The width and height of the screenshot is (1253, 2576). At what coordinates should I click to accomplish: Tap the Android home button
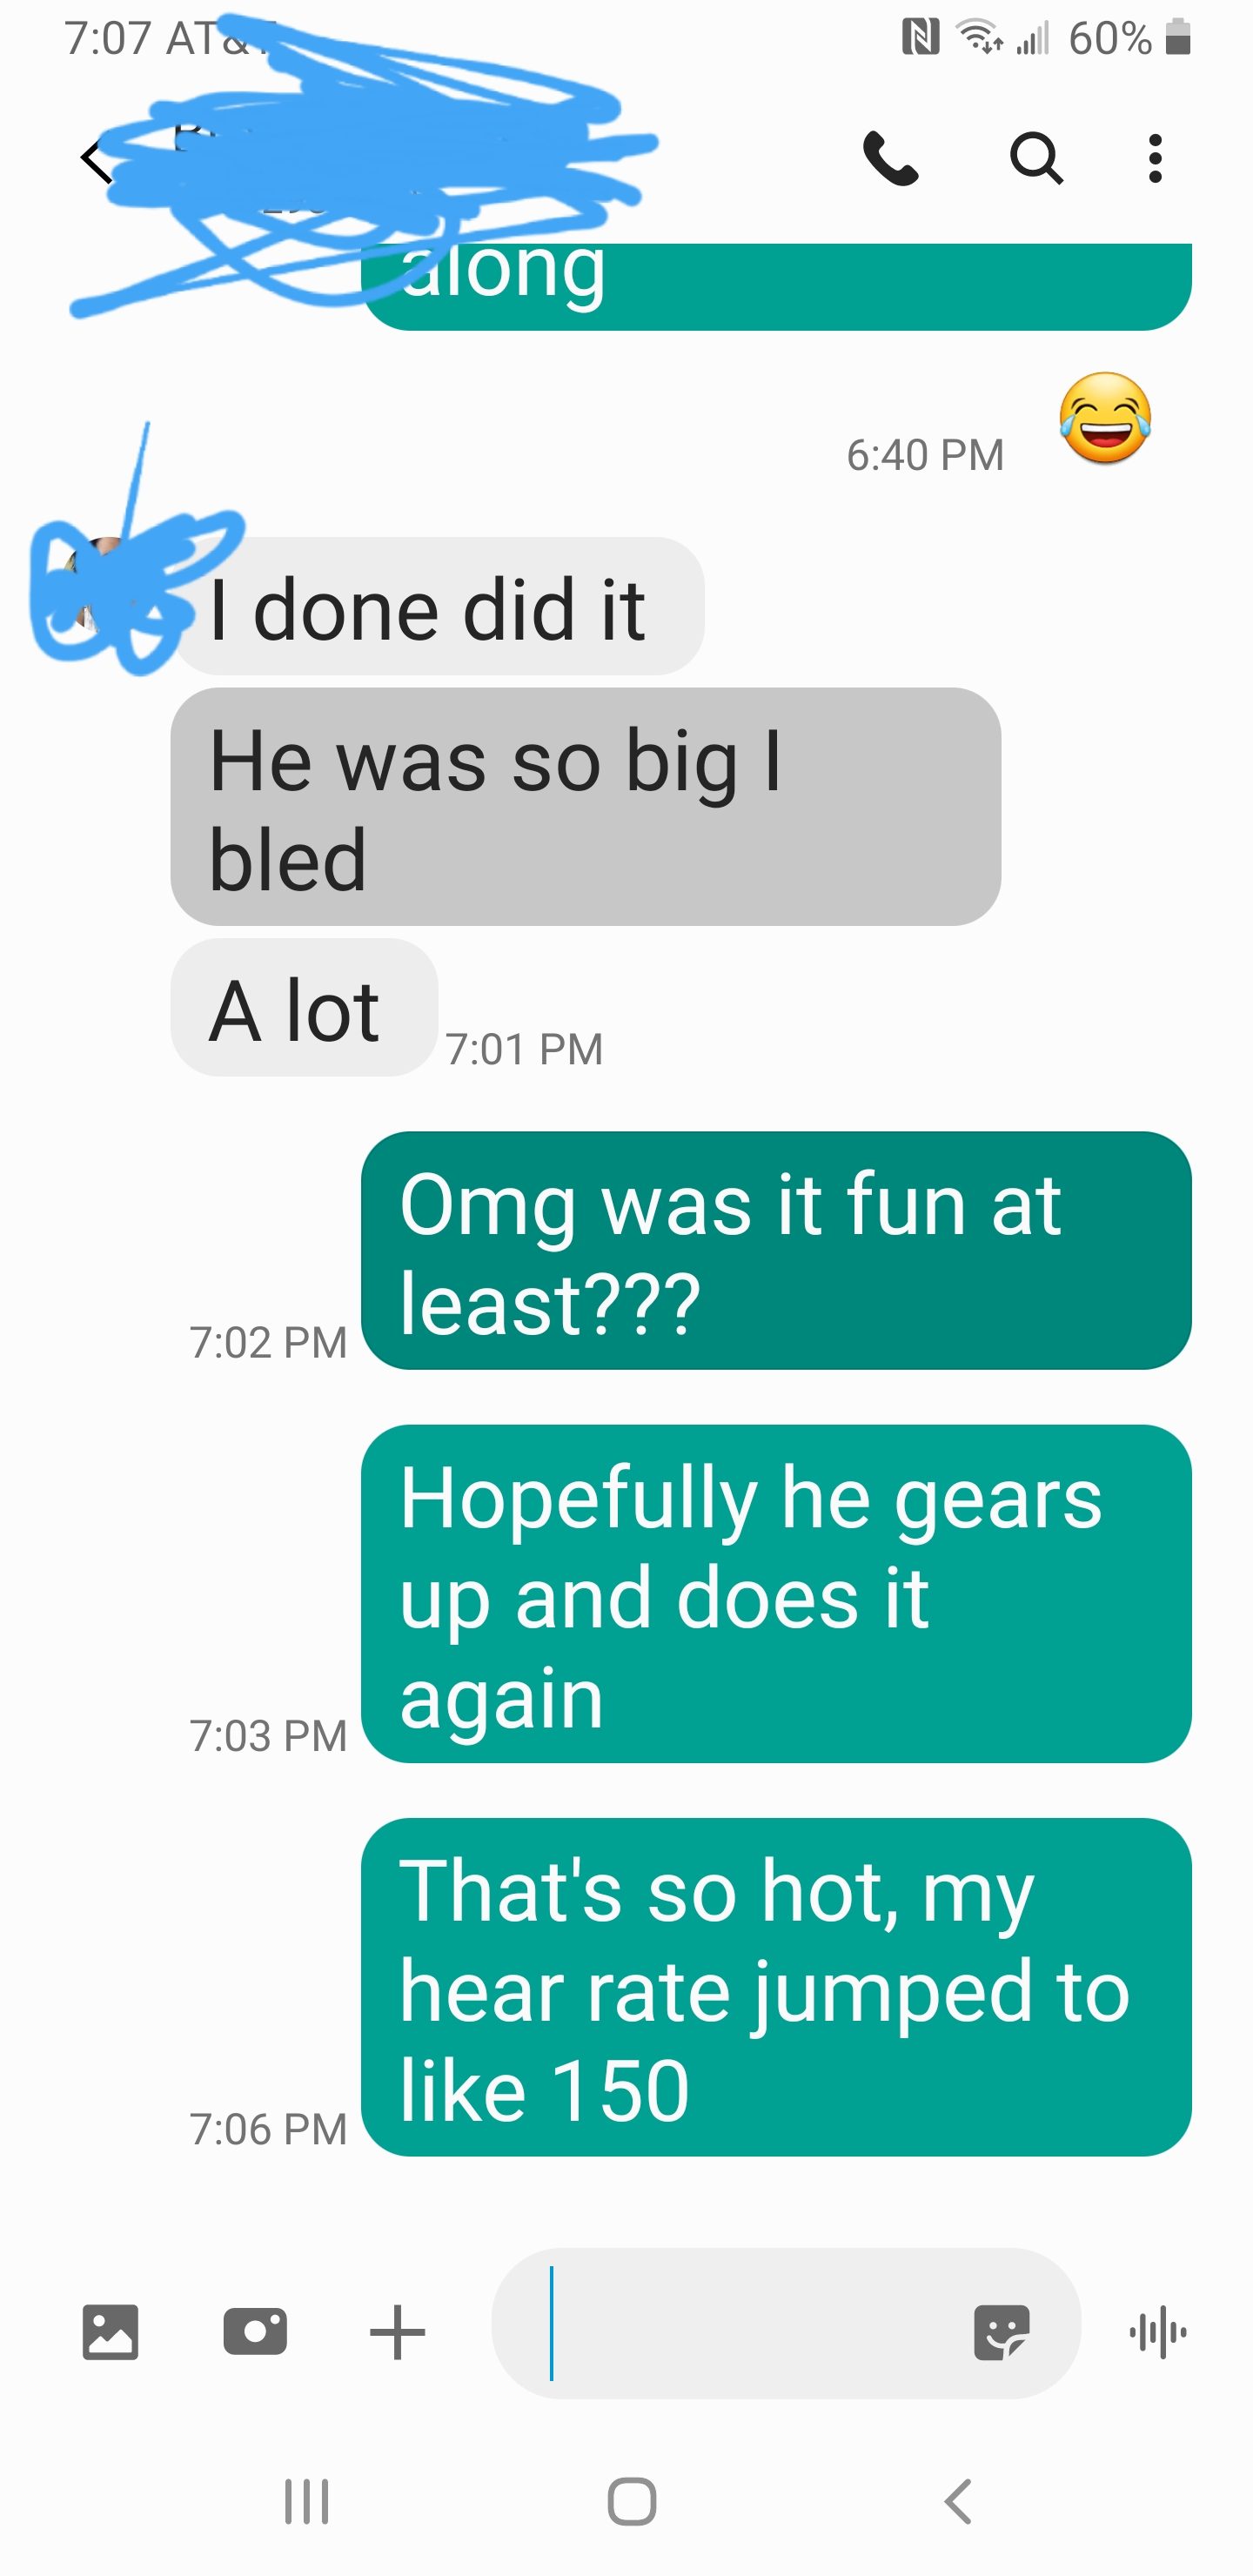pos(632,2502)
